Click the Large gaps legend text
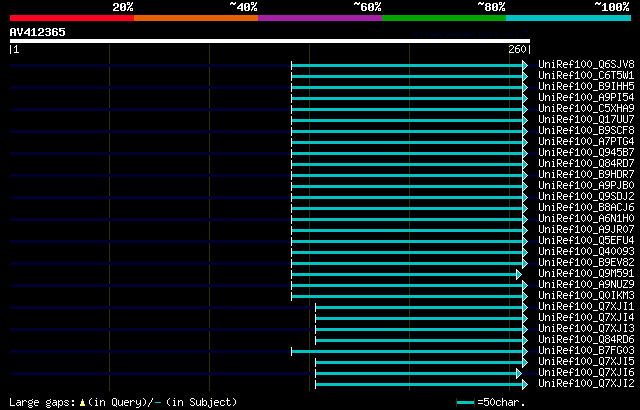 click(42, 403)
